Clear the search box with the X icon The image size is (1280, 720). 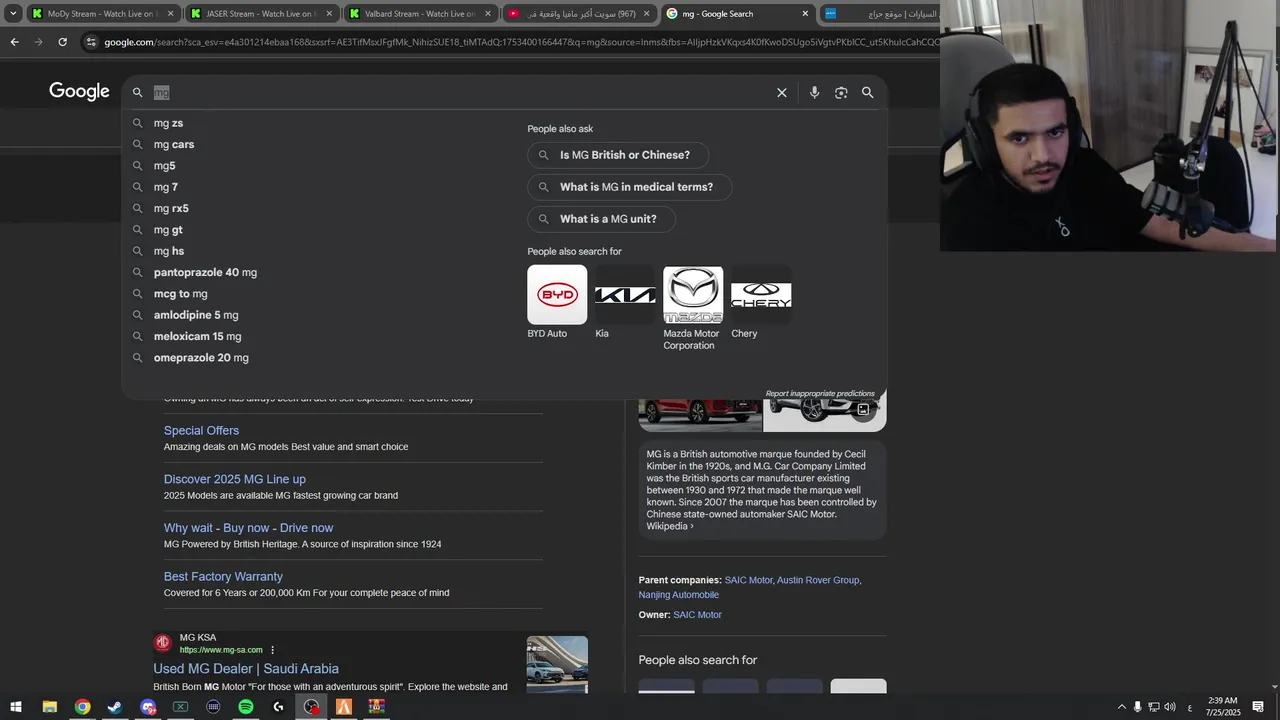782,92
